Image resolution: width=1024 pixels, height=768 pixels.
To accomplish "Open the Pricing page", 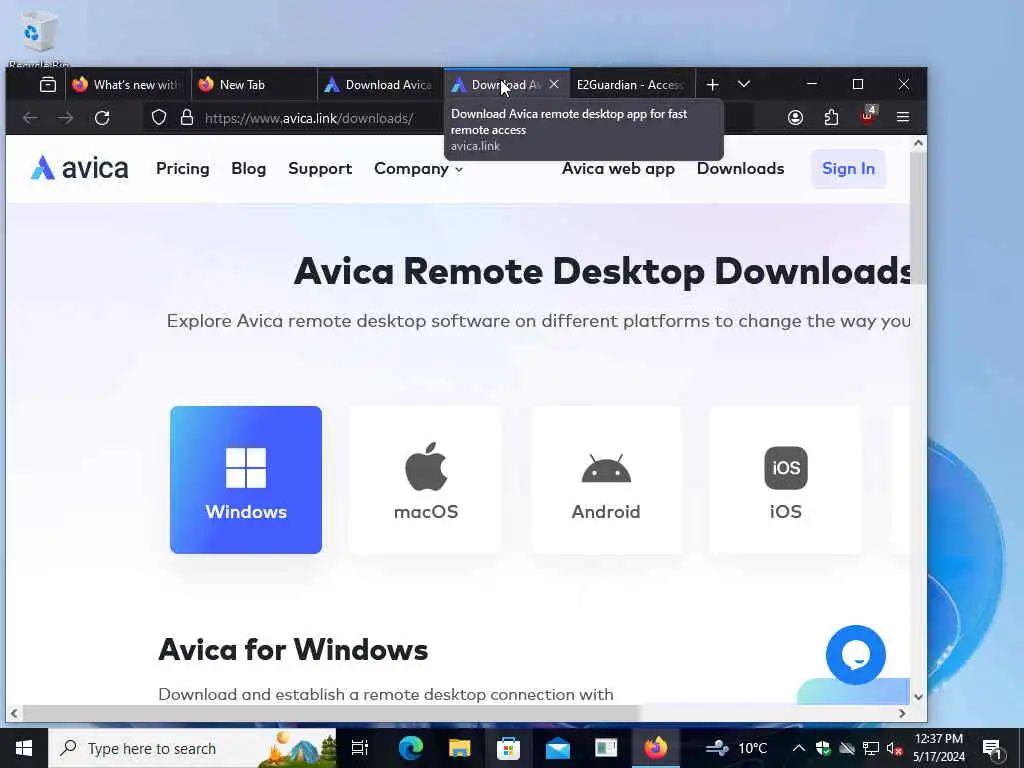I will (183, 168).
